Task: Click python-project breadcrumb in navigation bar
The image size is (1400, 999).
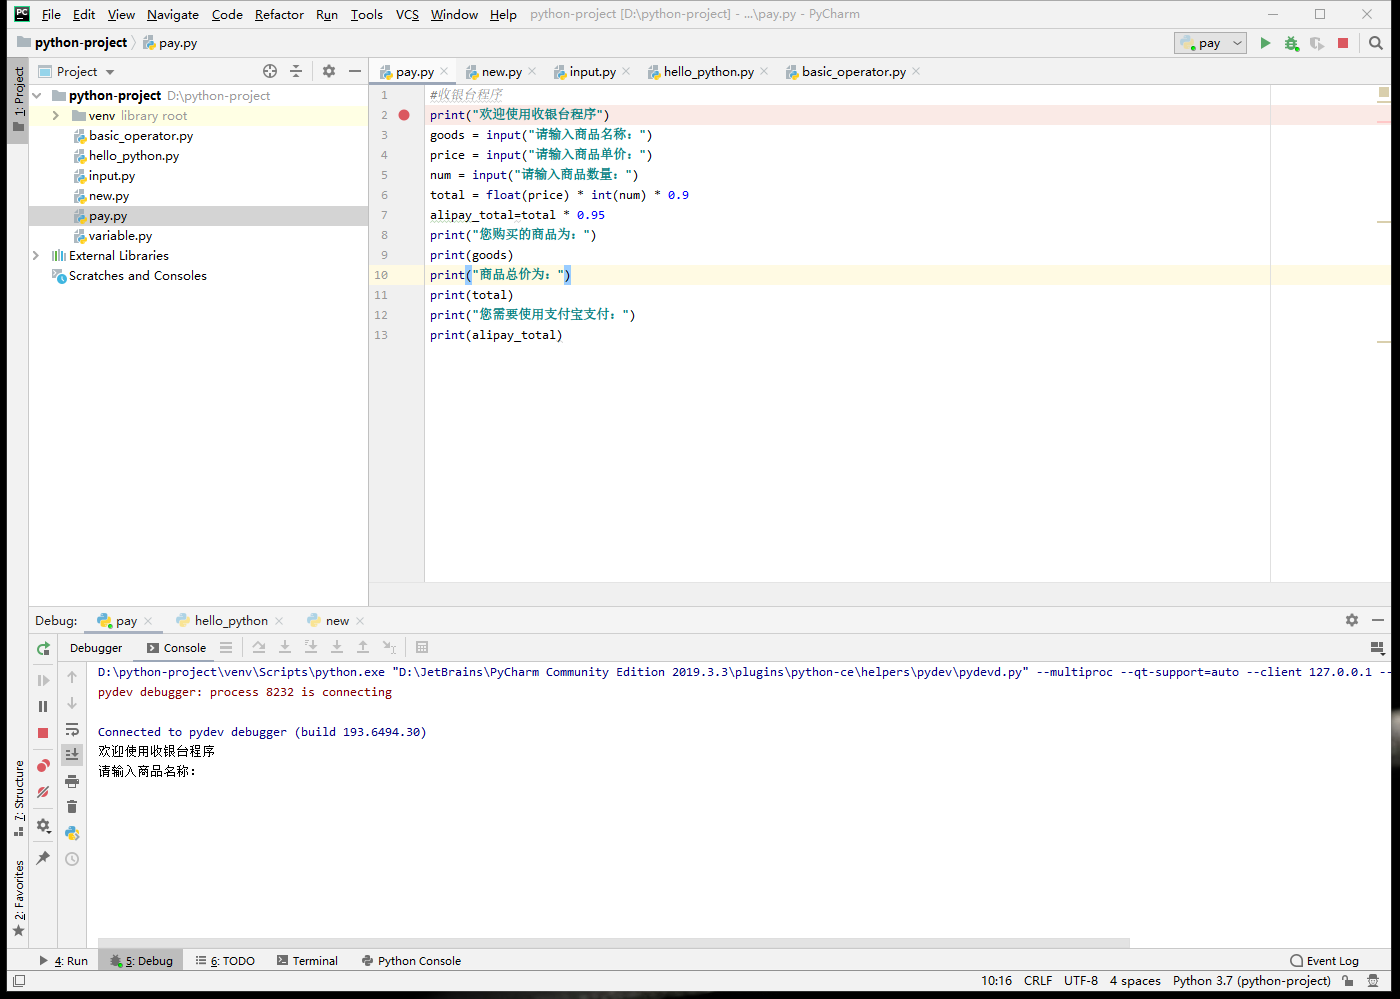Action: 81,43
